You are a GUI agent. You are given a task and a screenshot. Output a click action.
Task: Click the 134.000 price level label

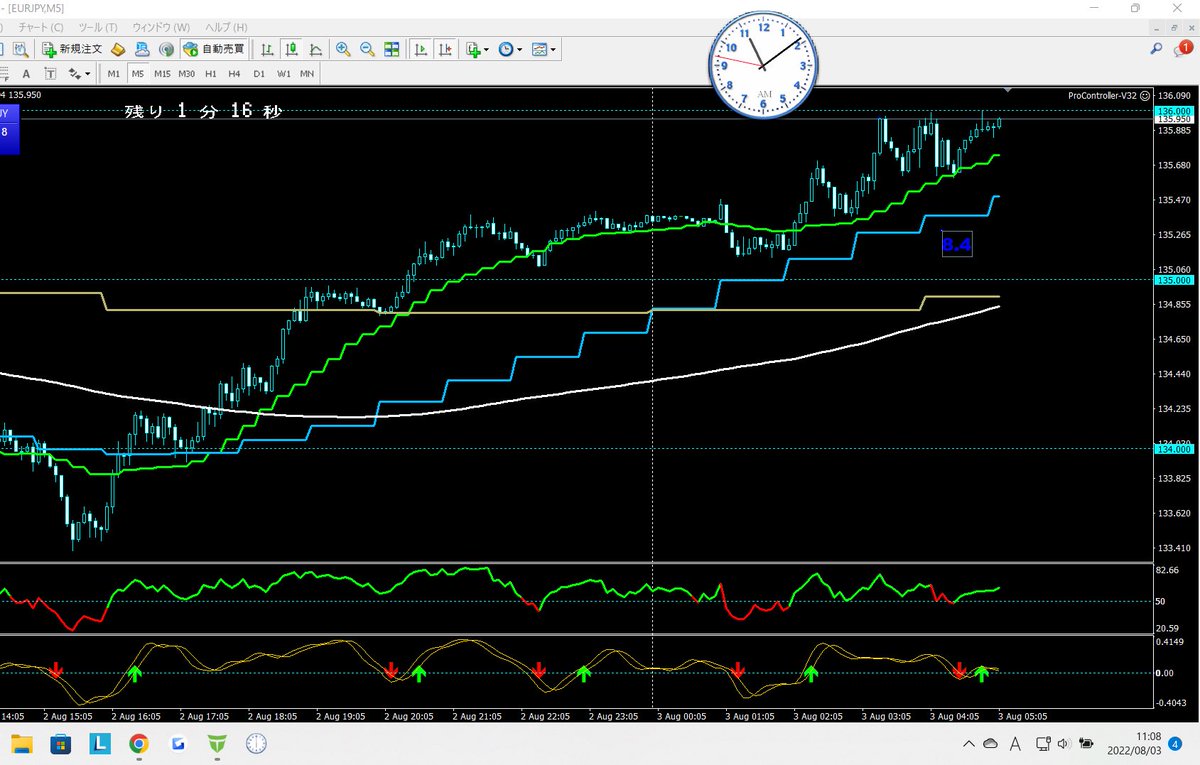1174,449
